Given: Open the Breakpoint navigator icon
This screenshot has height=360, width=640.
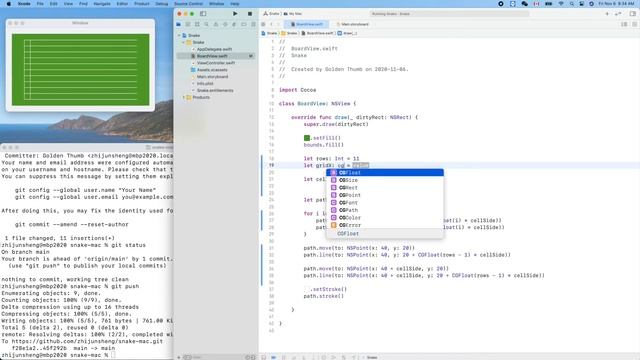Looking at the screenshot, I should [244, 24].
